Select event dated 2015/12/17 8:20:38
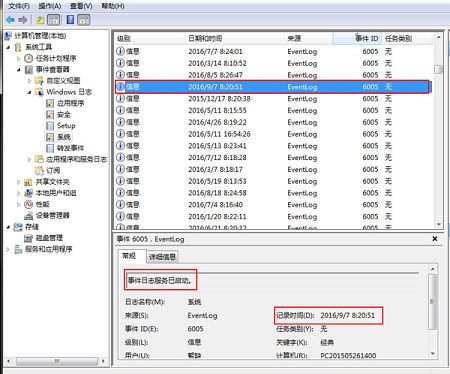The height and width of the screenshot is (374, 450). 274,99
